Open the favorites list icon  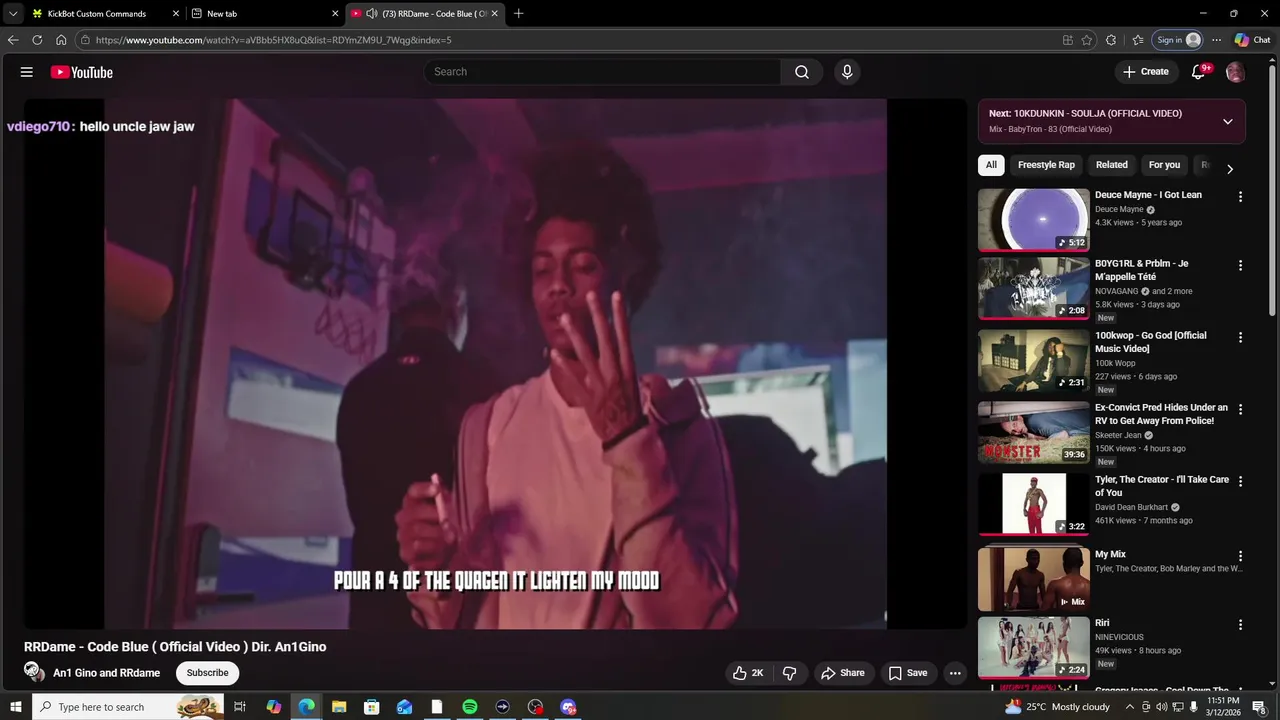click(1138, 40)
